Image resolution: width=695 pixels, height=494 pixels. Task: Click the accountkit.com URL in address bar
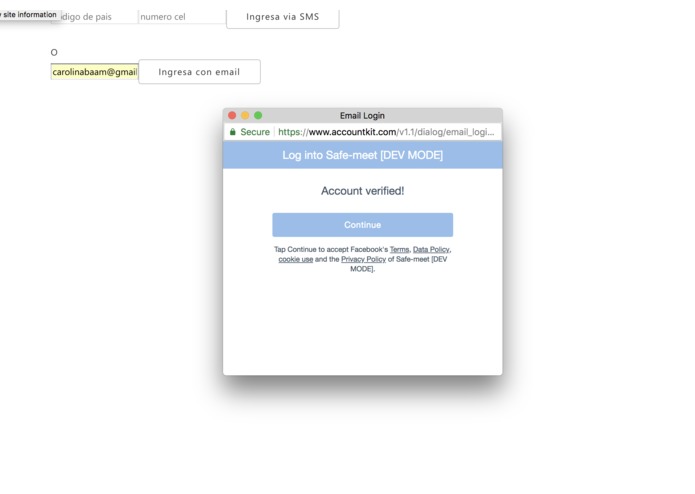pos(386,132)
